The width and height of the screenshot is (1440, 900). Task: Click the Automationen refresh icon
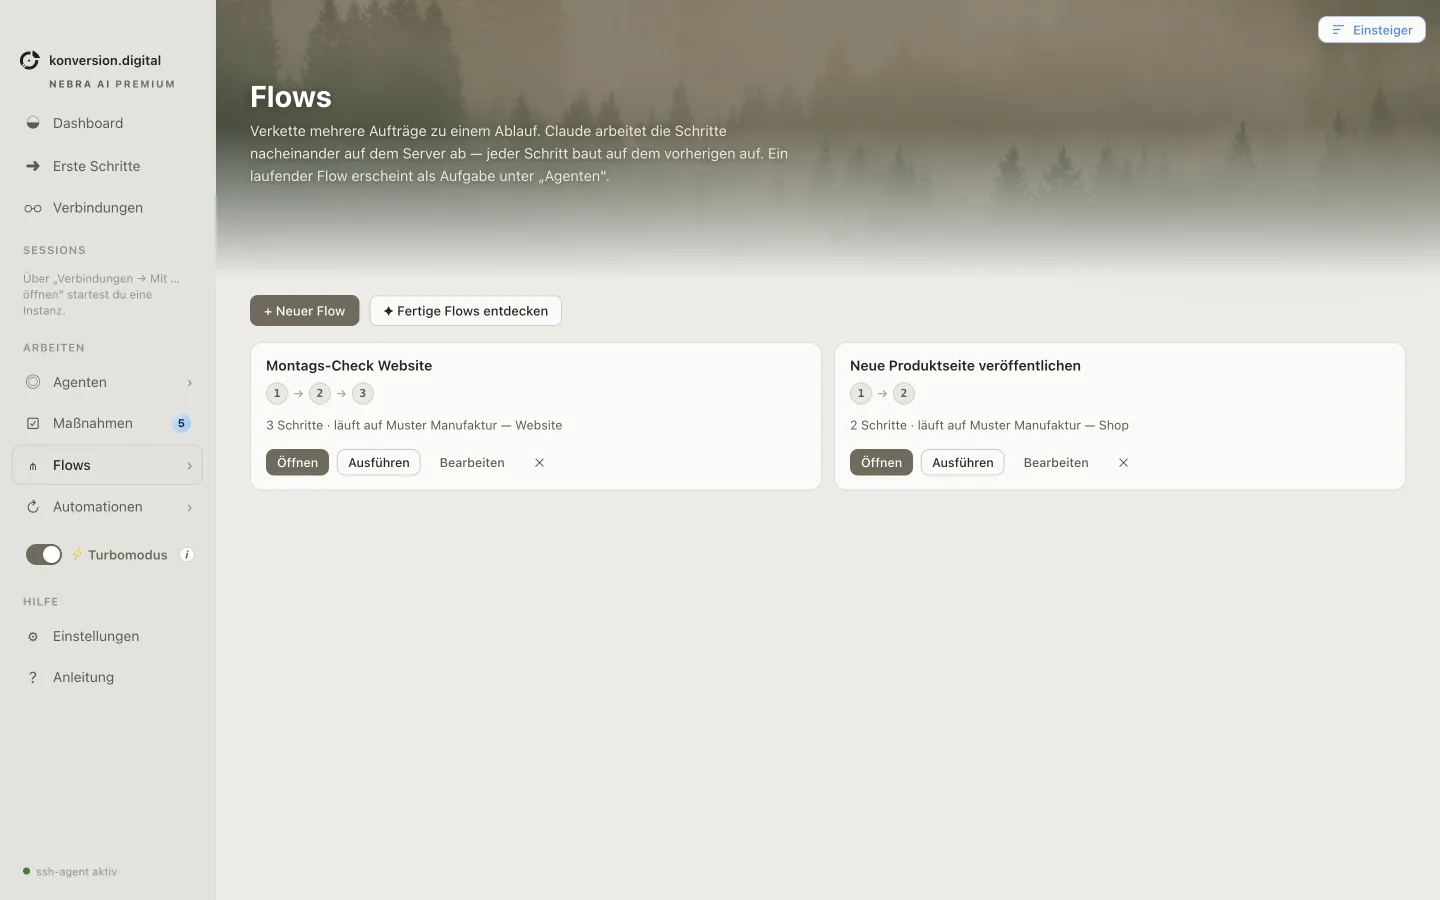tap(33, 507)
